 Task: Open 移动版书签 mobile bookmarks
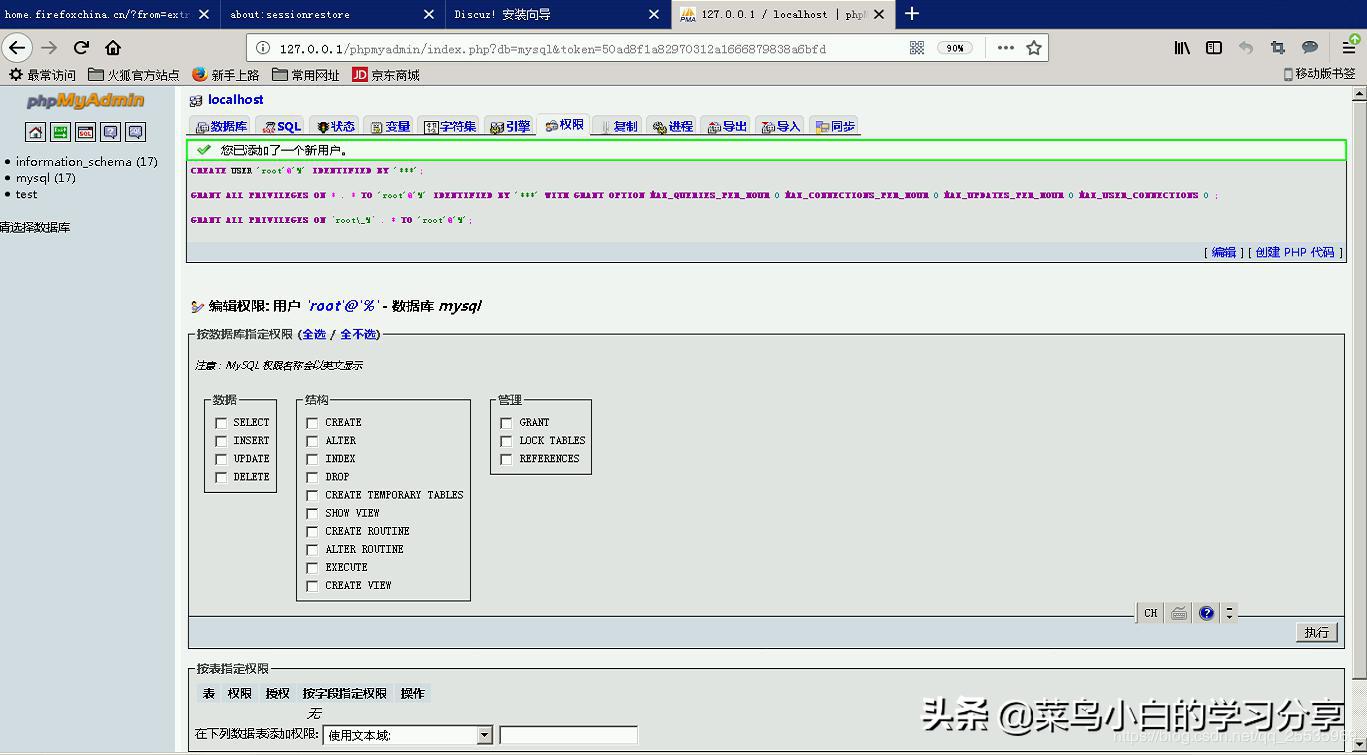(x=1320, y=74)
